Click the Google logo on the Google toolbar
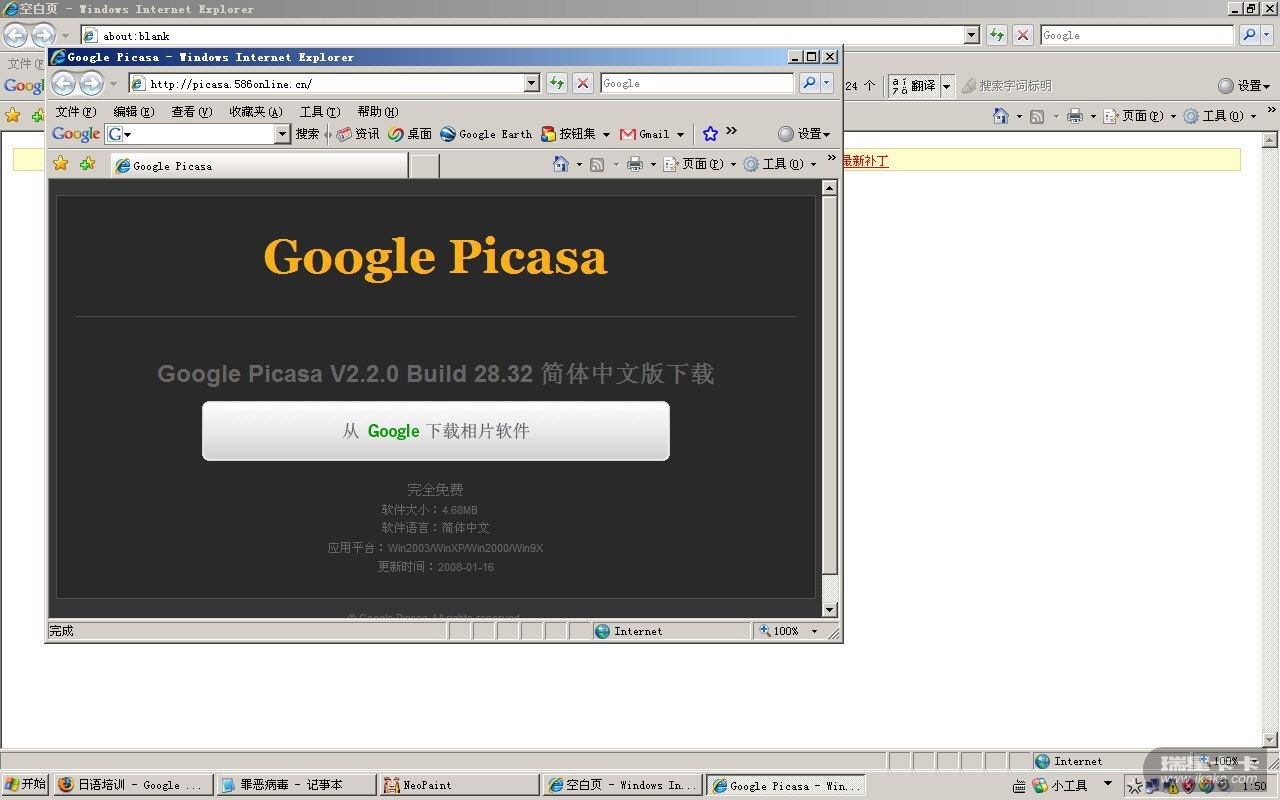Screen dimensions: 1280x800 click(x=76, y=134)
